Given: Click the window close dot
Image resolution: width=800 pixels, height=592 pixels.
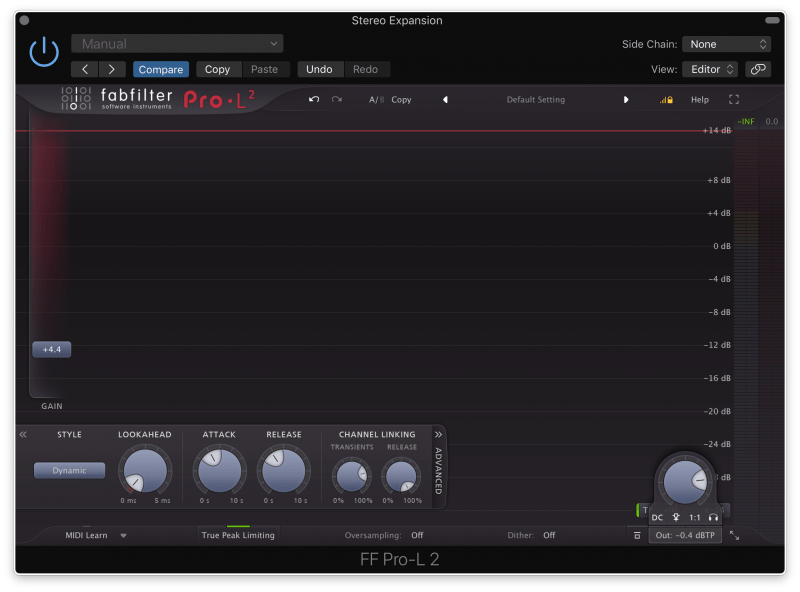Looking at the screenshot, I should (x=24, y=20).
